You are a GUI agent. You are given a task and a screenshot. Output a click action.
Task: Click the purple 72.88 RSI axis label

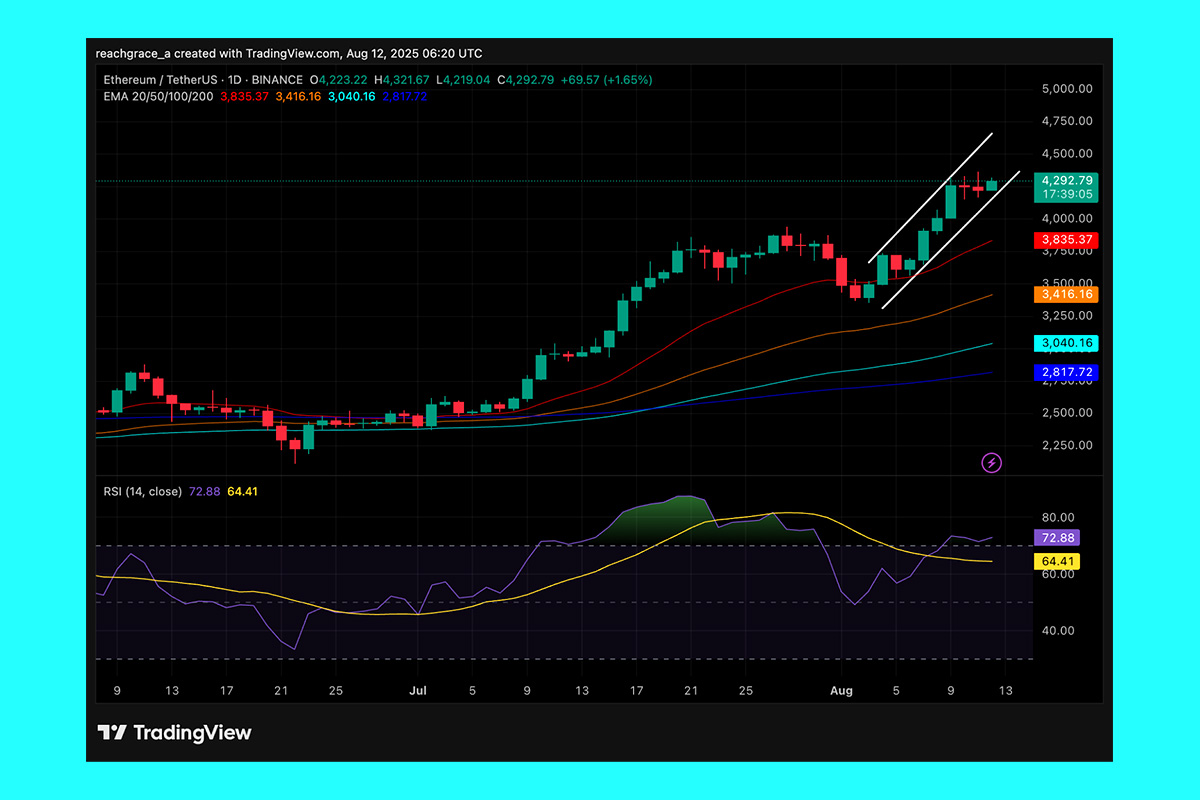point(1056,538)
